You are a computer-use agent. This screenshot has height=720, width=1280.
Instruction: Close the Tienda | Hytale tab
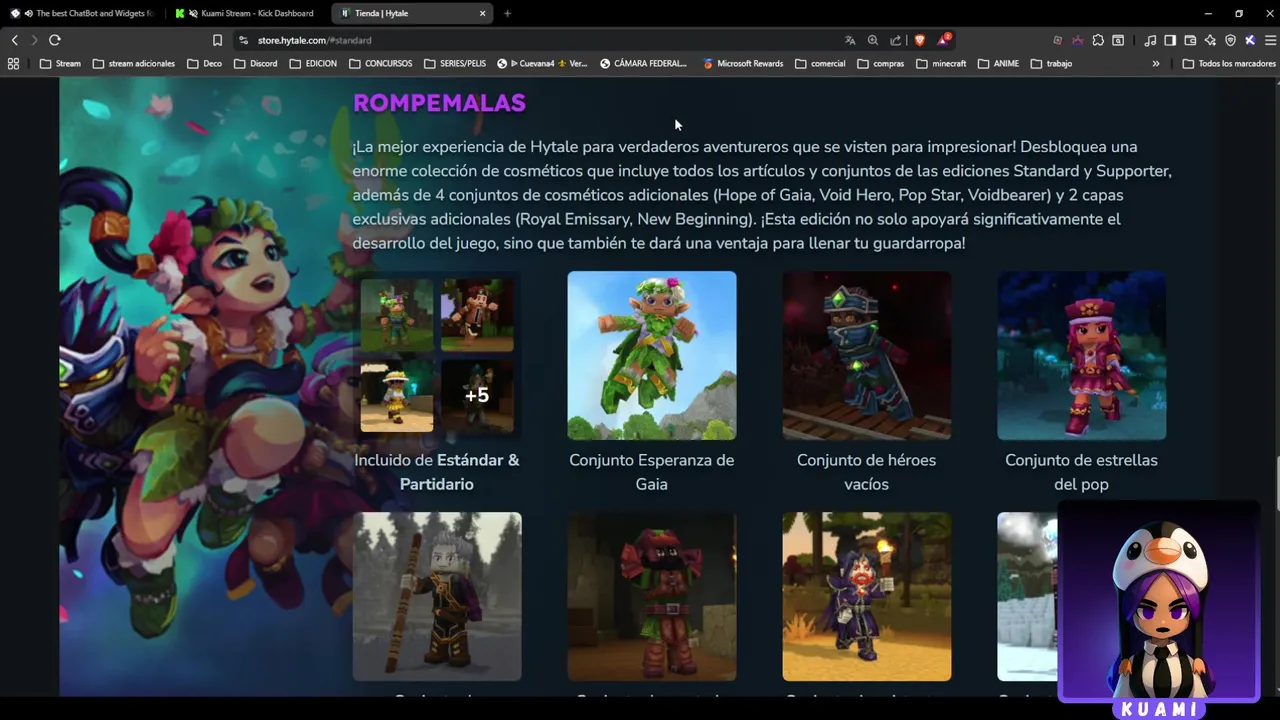pyautogui.click(x=482, y=13)
